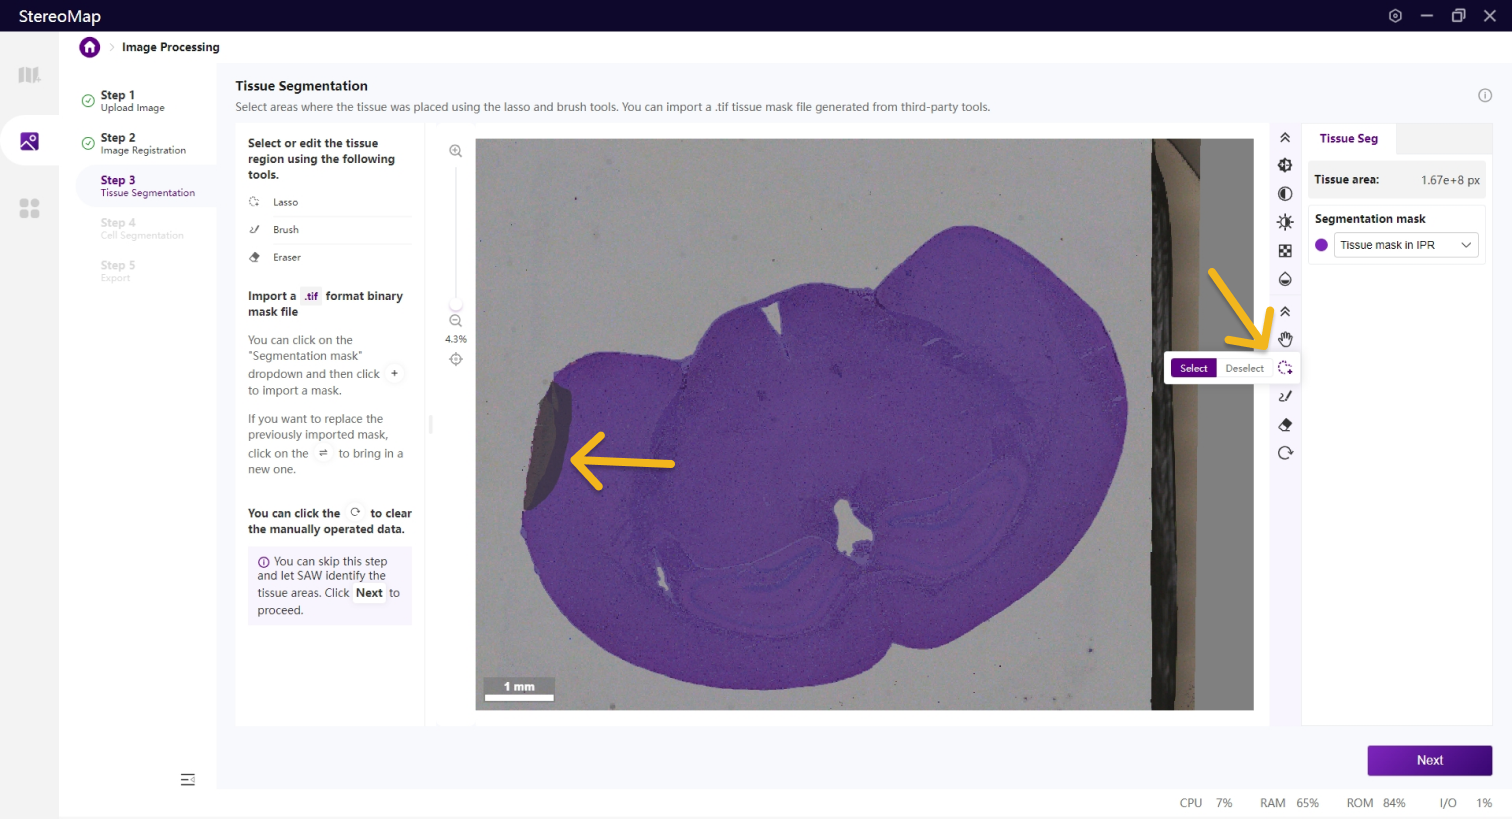Click the checkerboard icon in right toolbar
The image size is (1512, 819).
1285,251
